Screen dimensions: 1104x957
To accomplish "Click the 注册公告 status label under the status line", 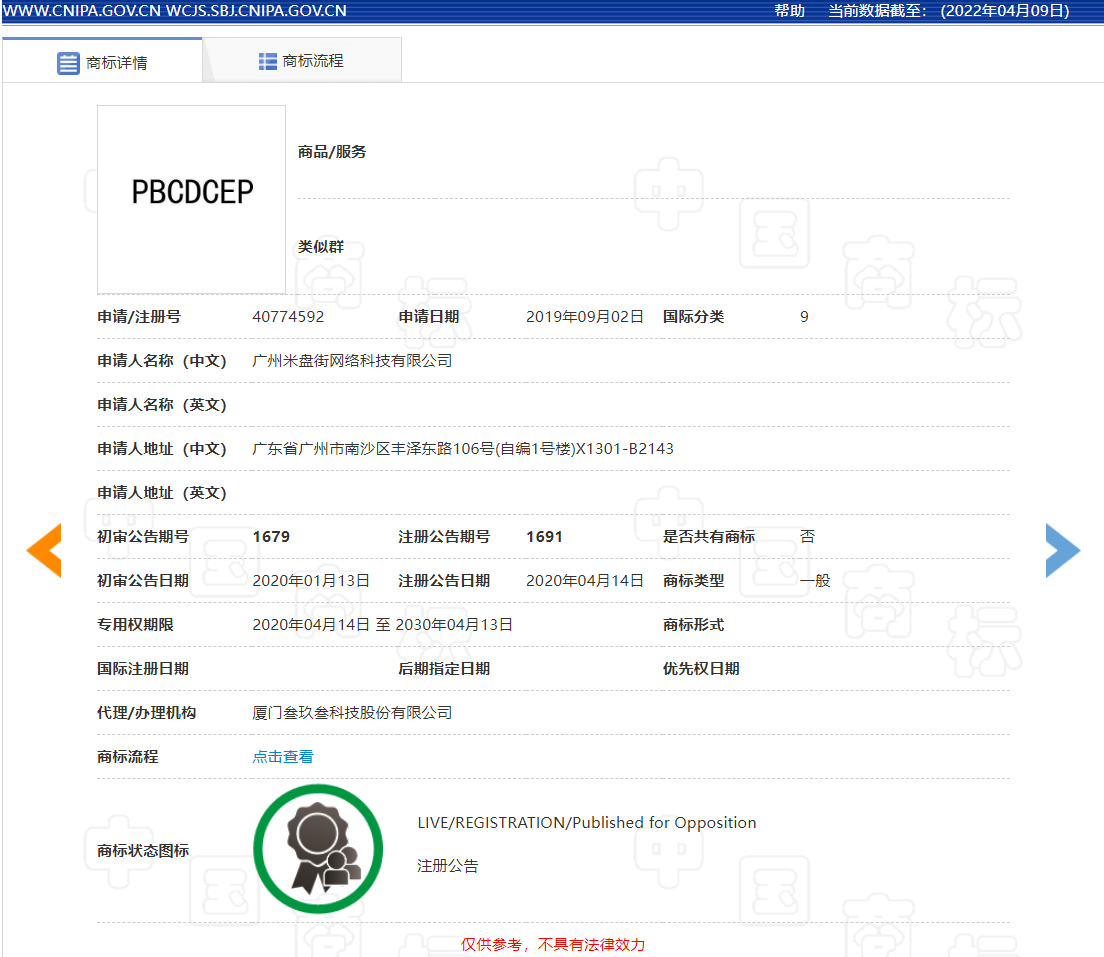I will 447,866.
